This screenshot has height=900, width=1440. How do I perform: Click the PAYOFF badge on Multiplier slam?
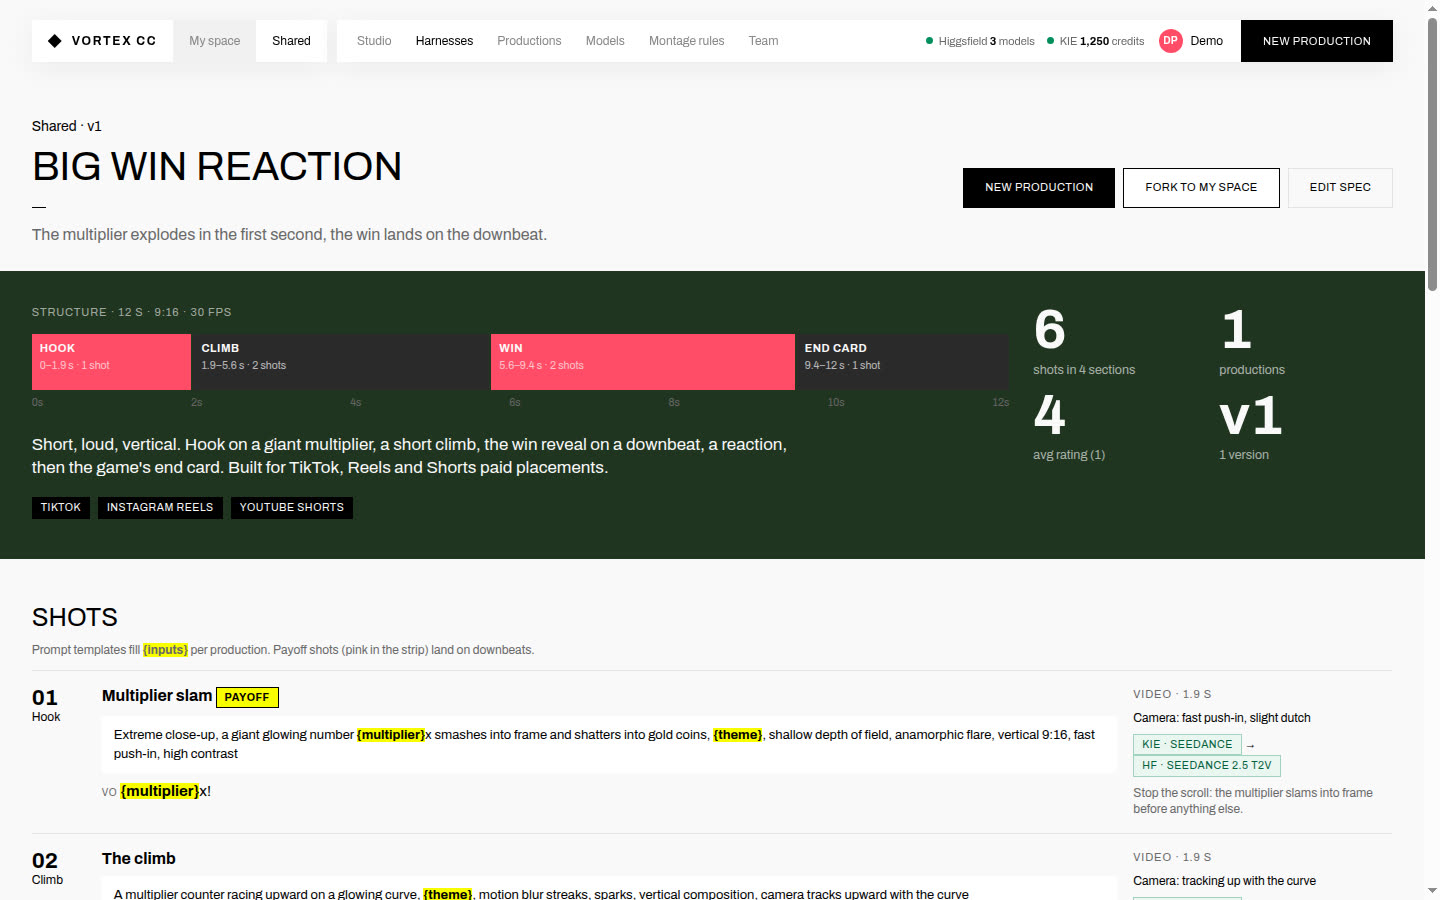[x=247, y=697]
